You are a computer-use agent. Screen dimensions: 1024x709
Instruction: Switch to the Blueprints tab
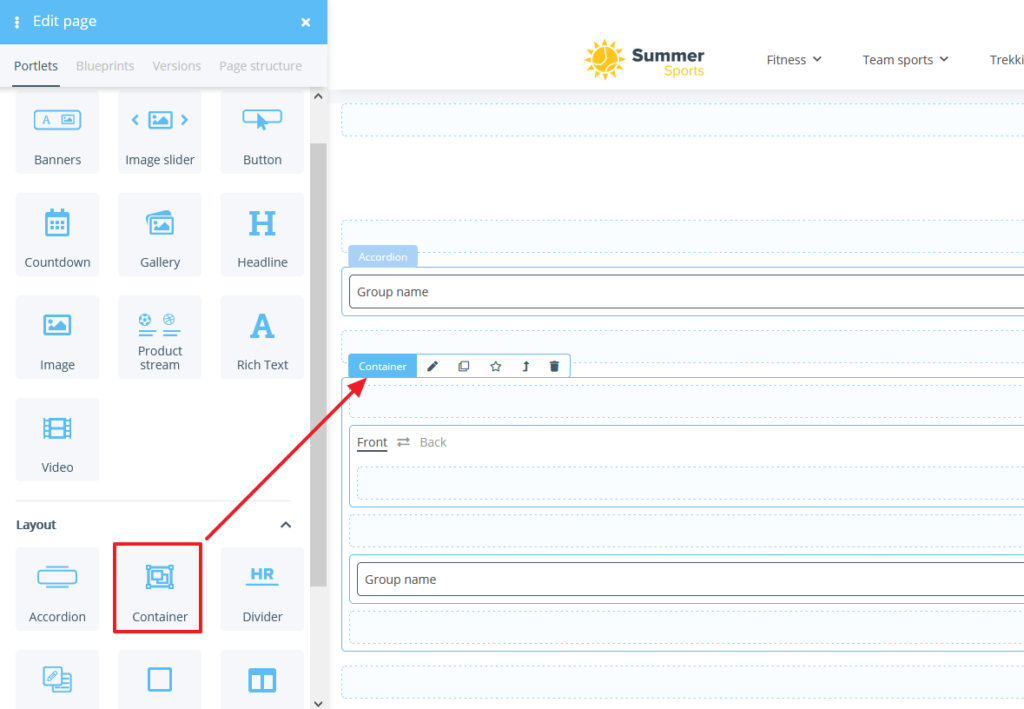pos(105,66)
